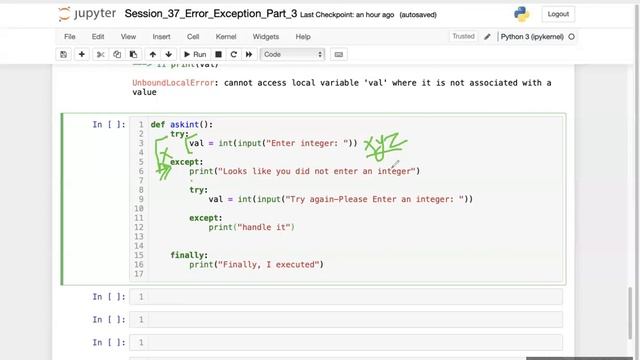Screen dimensions: 640x360
Task: Copy selected cells icon
Action: click(117, 54)
